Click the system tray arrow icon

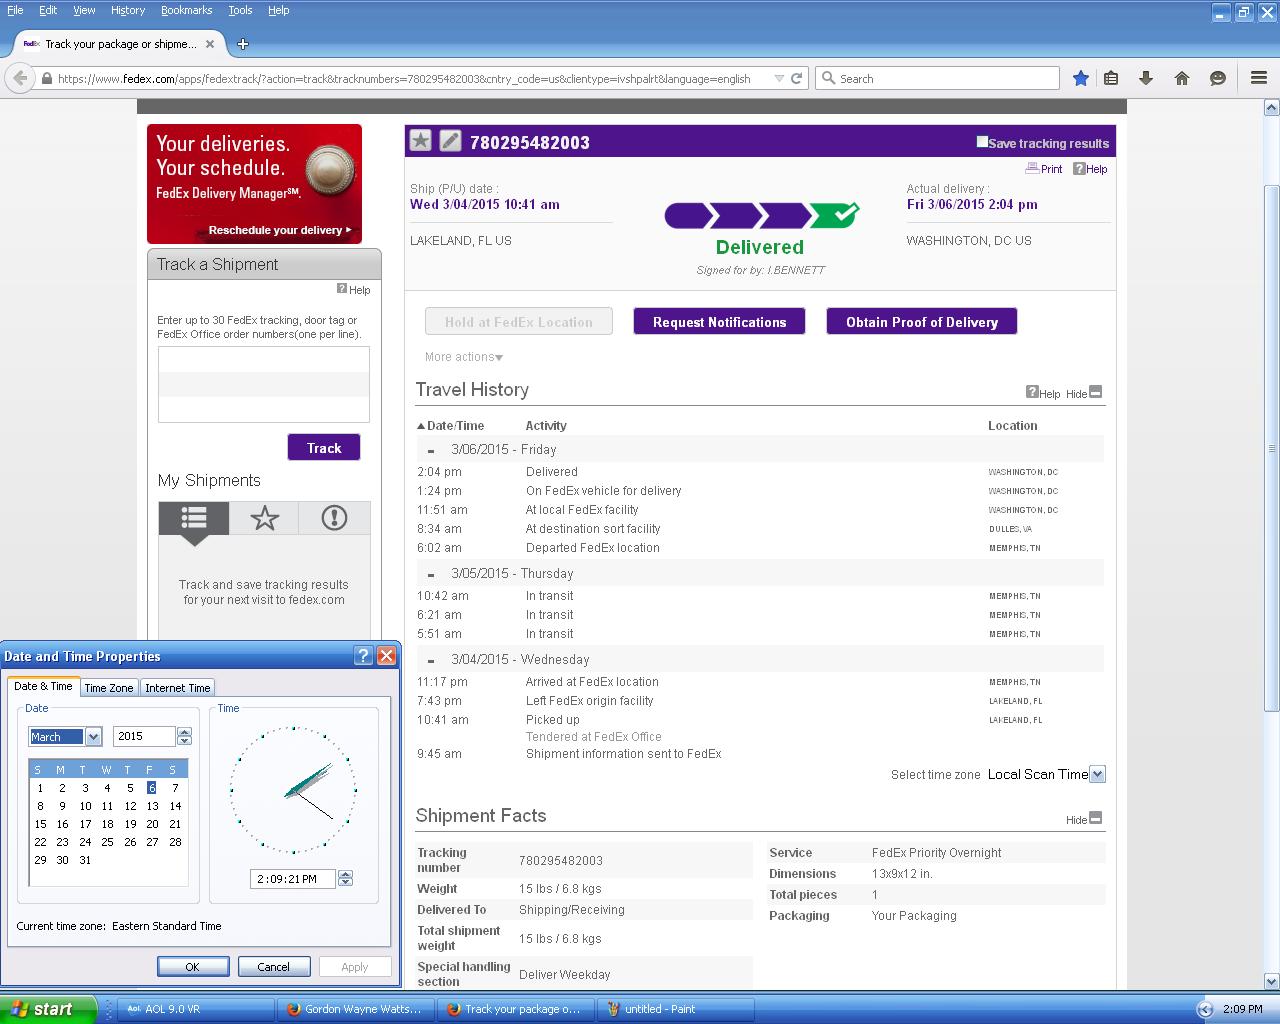pyautogui.click(x=1205, y=1009)
